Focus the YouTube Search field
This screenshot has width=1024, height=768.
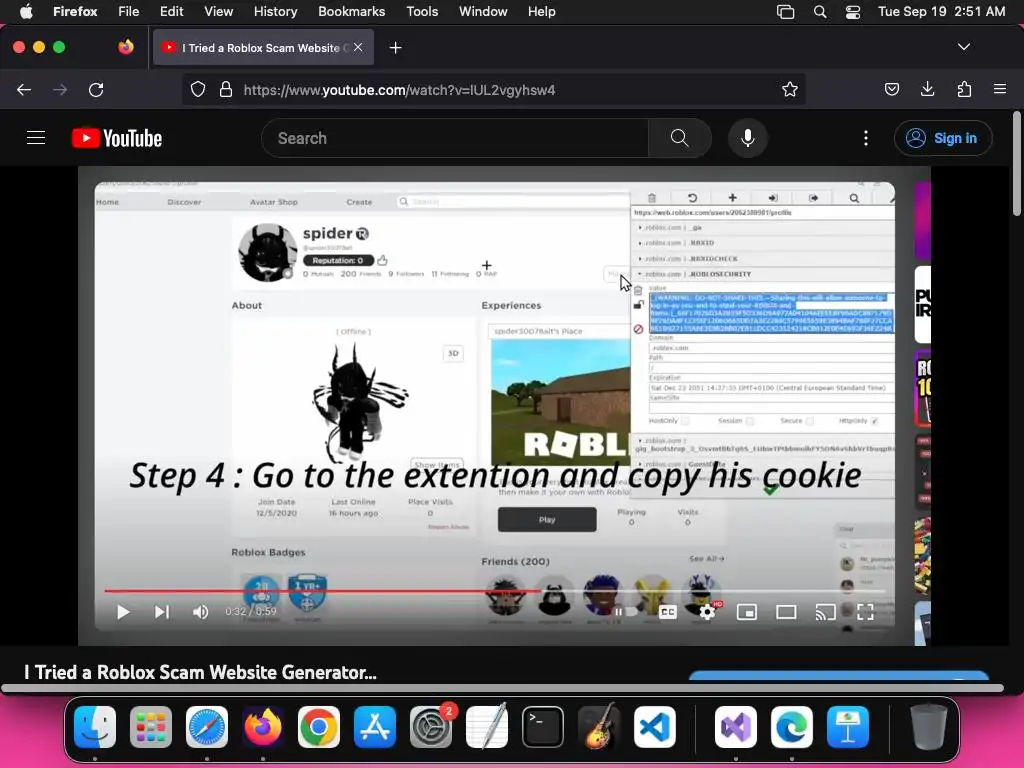point(455,138)
